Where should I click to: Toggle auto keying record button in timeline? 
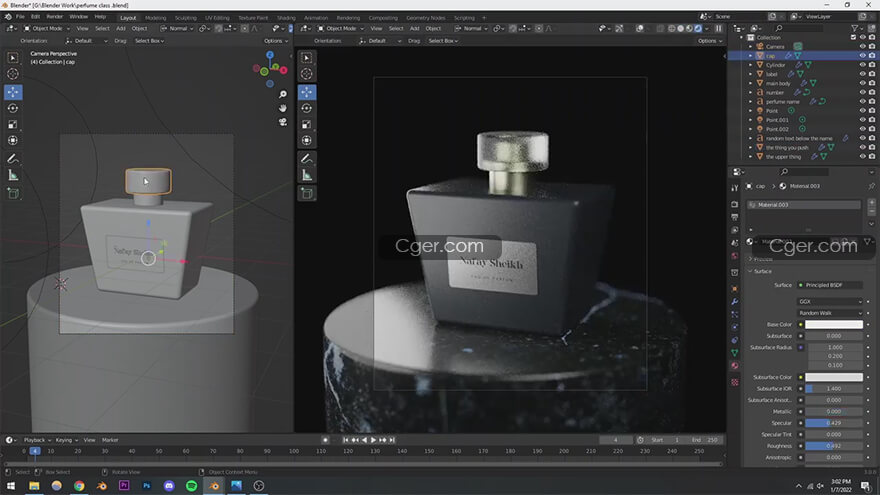coord(325,440)
